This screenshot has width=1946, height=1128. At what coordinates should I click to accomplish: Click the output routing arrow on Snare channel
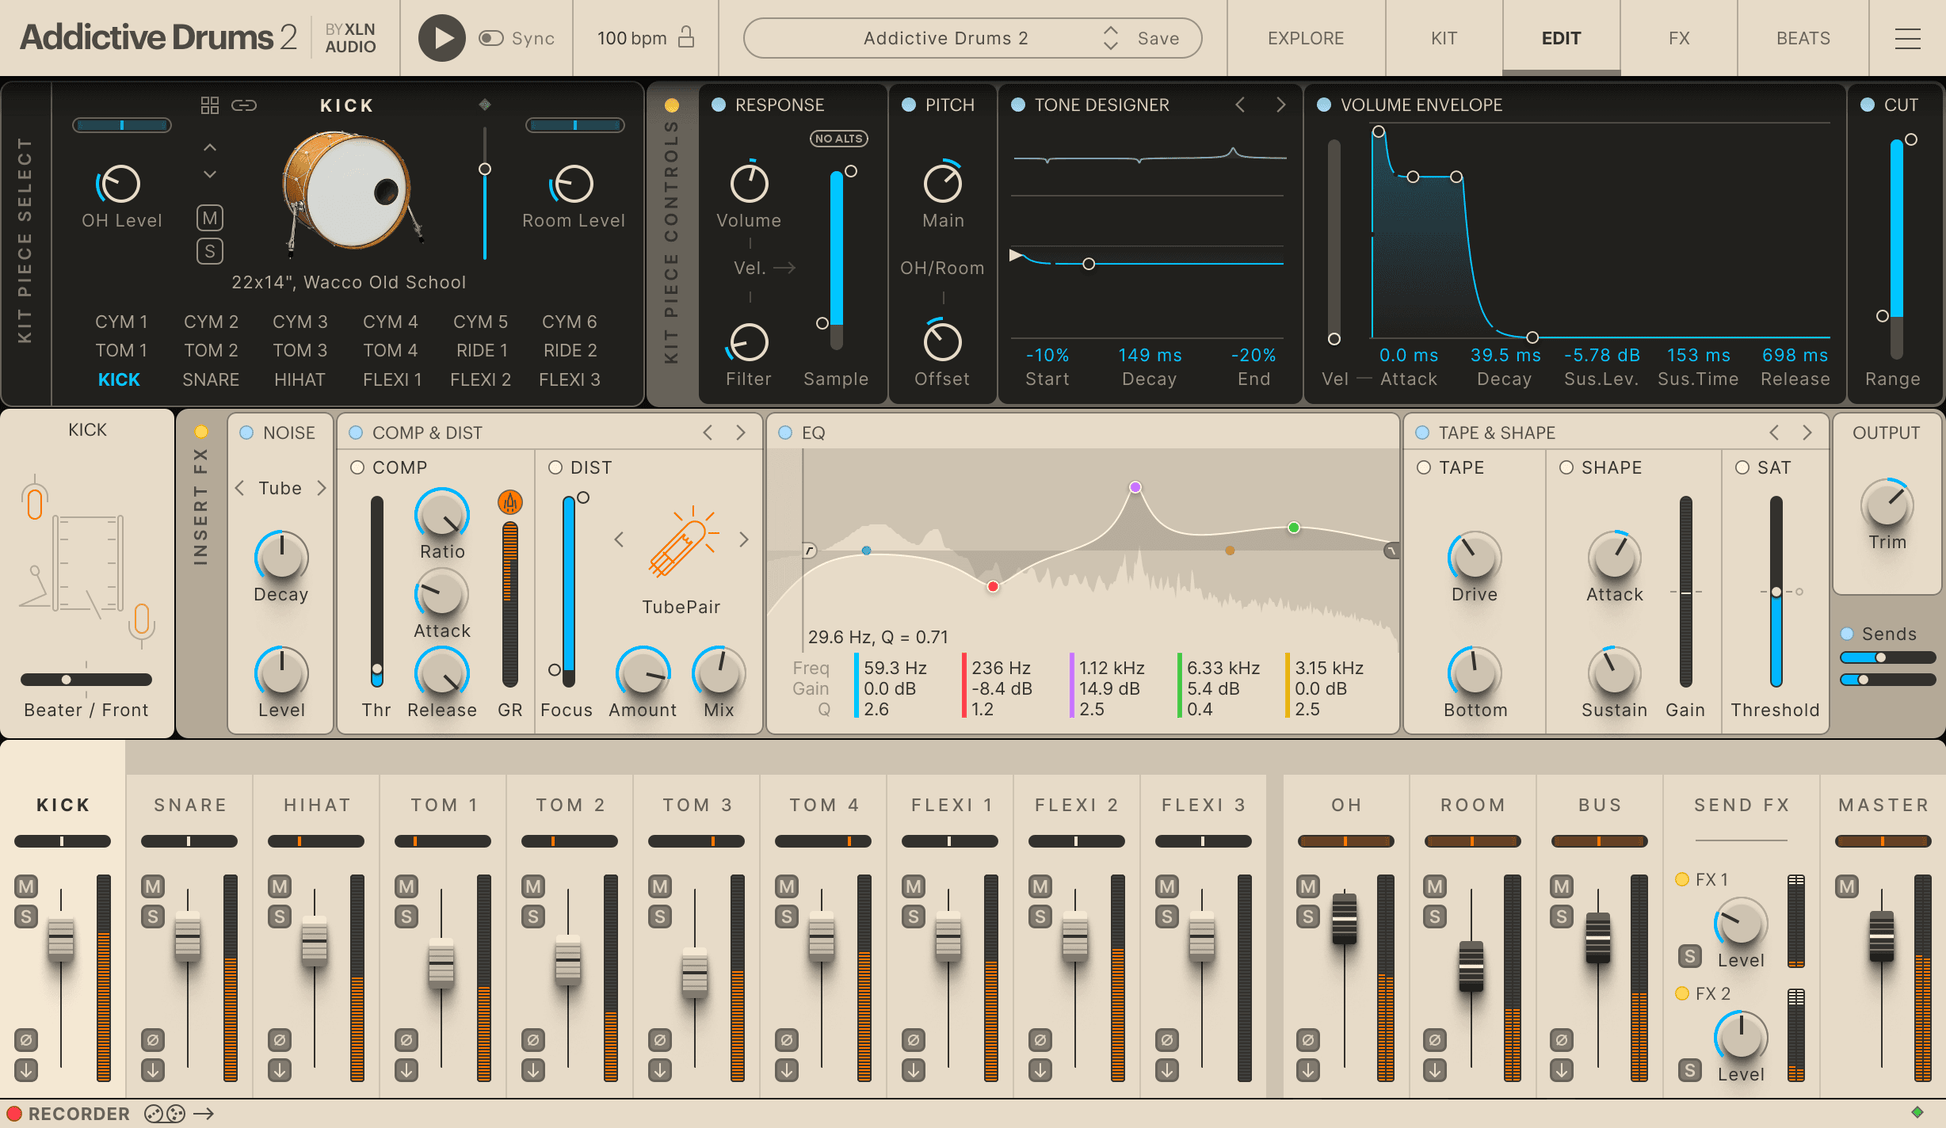pyautogui.click(x=152, y=1070)
